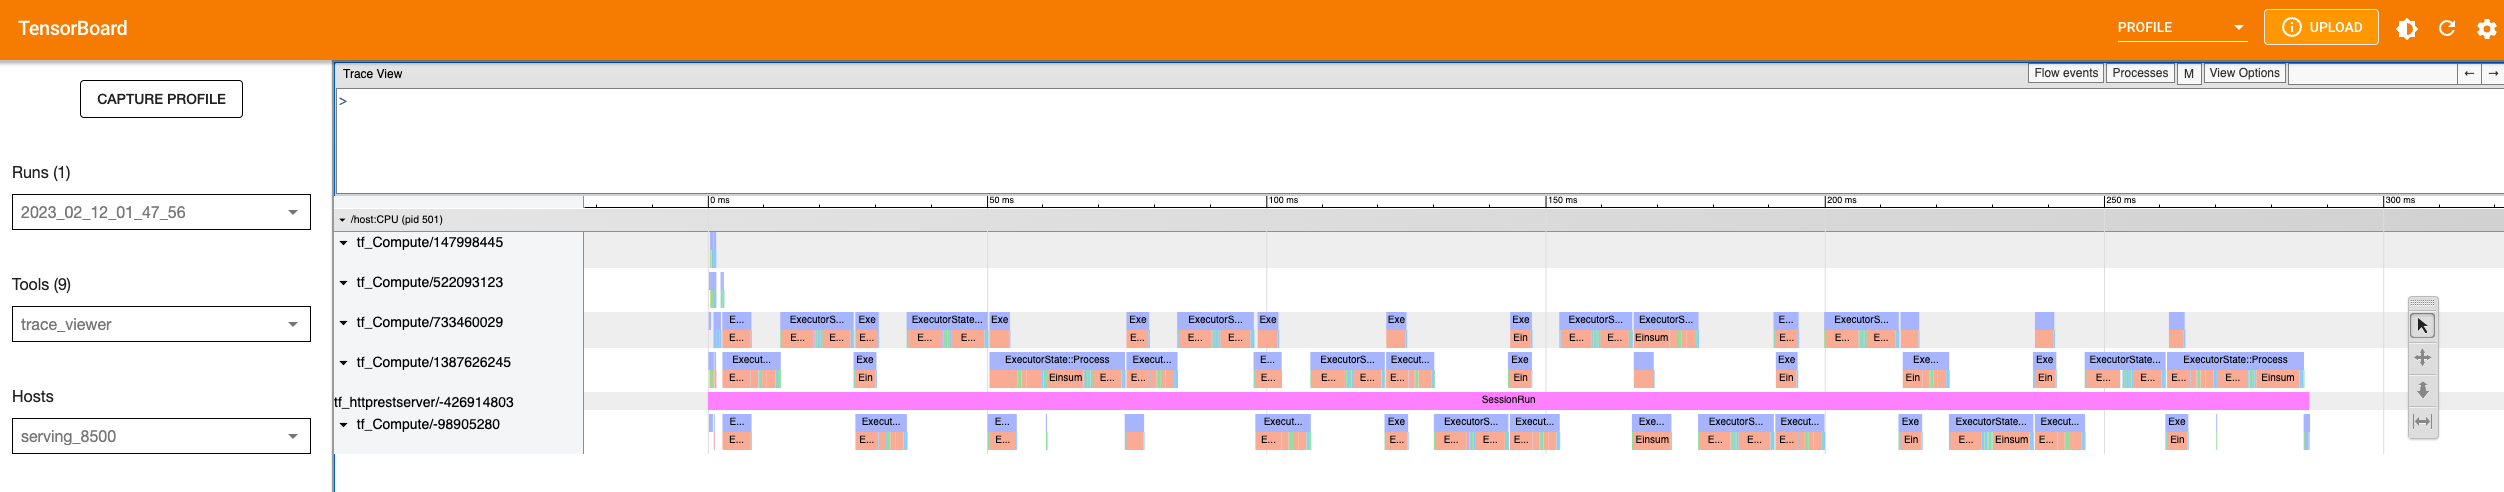Go to previous search result arrow

click(x=2469, y=73)
